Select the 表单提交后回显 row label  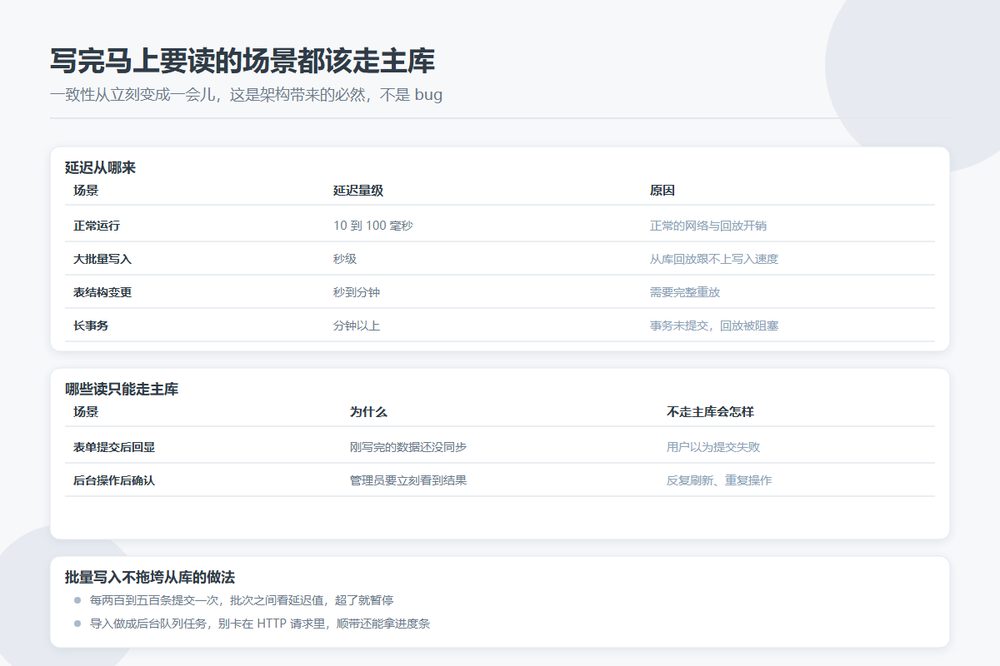click(x=114, y=447)
